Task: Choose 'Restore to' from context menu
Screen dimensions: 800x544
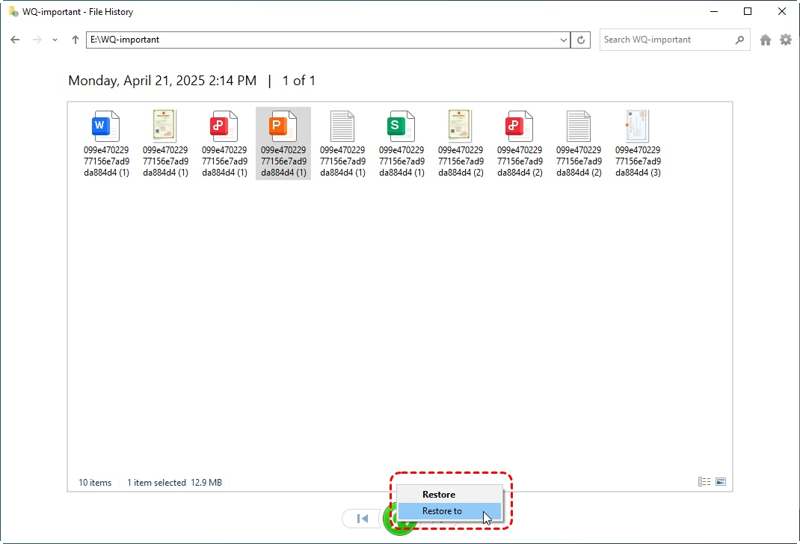Action: tap(442, 511)
